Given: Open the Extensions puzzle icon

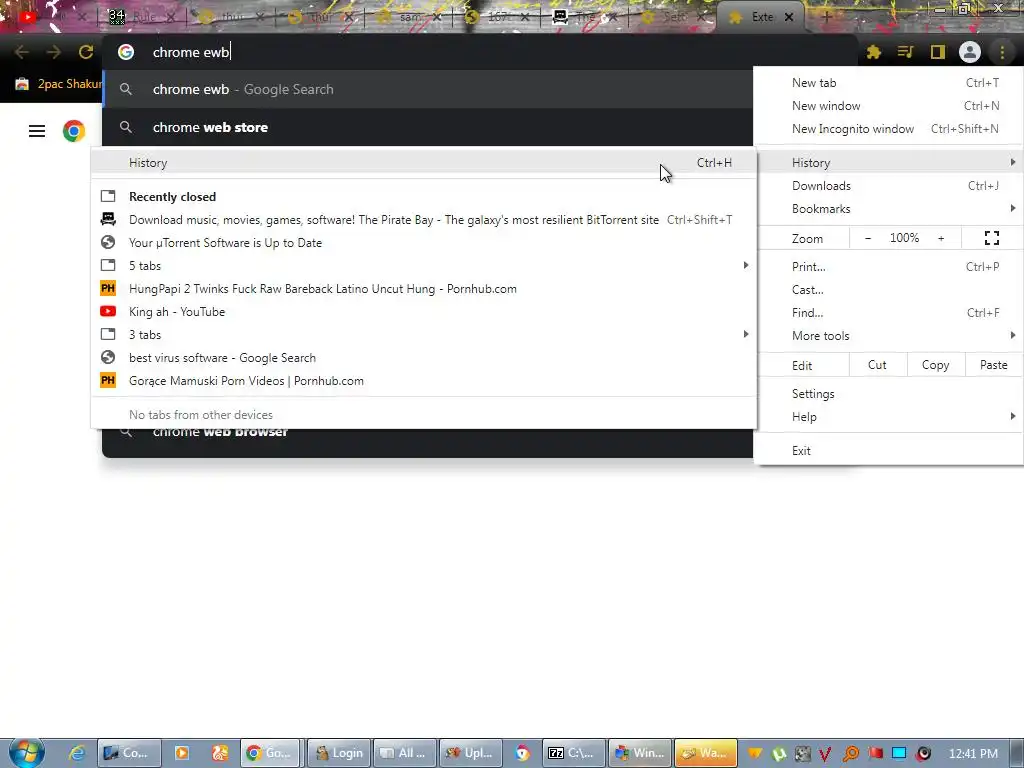Looking at the screenshot, I should coord(874,52).
